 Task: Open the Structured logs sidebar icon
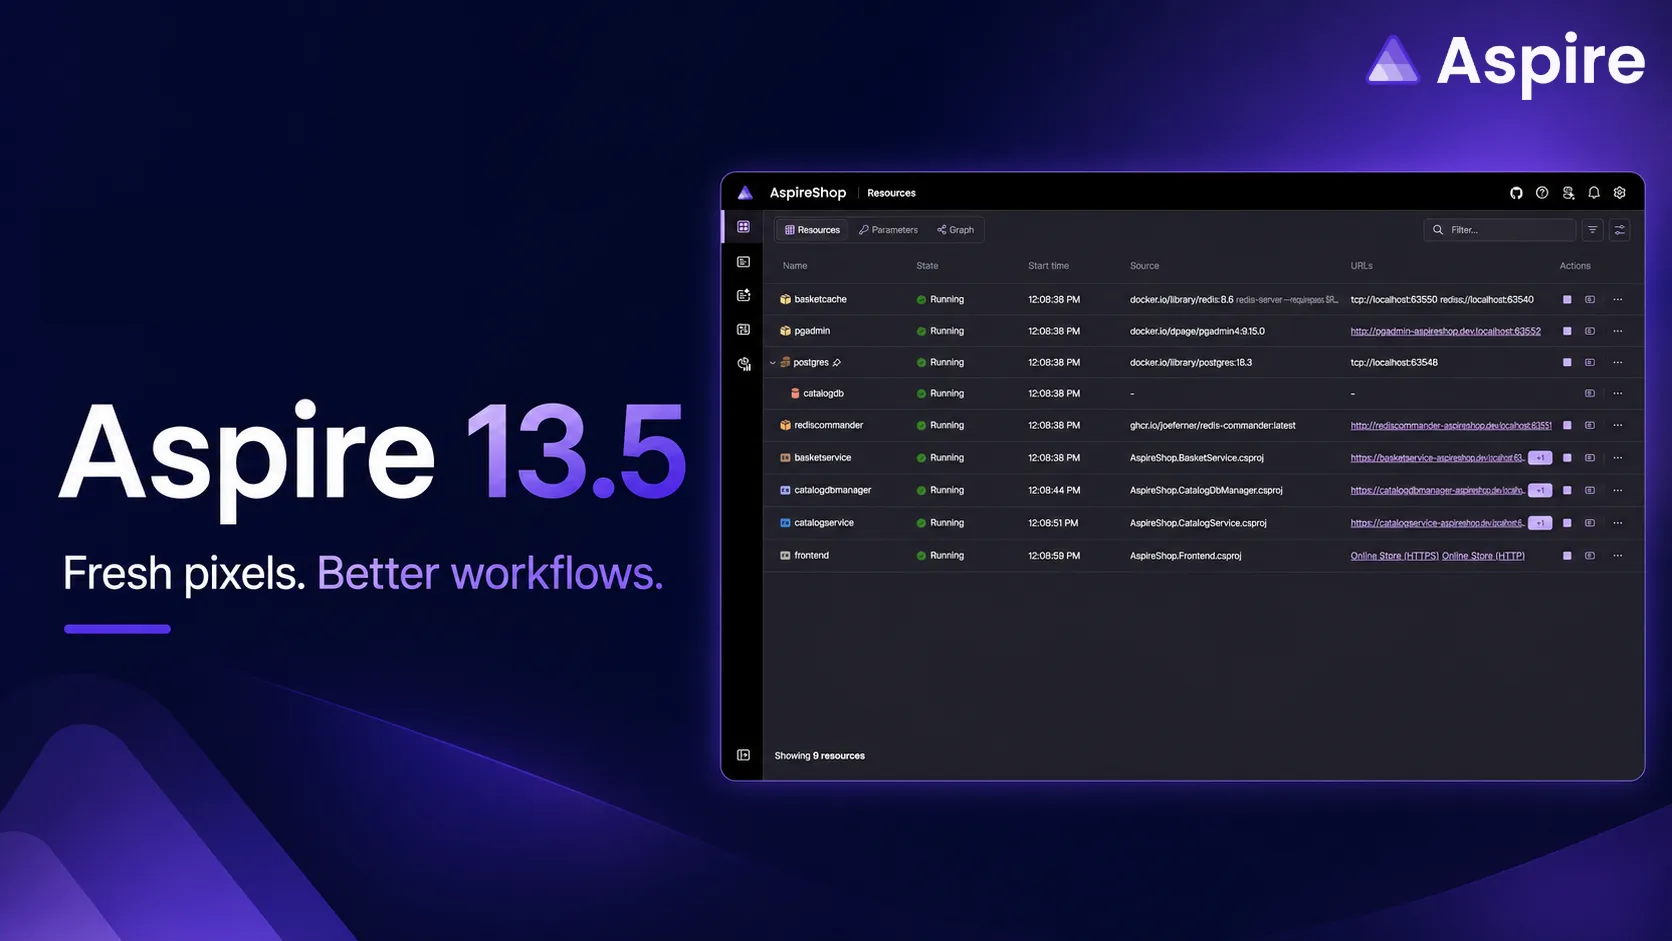pyautogui.click(x=743, y=295)
